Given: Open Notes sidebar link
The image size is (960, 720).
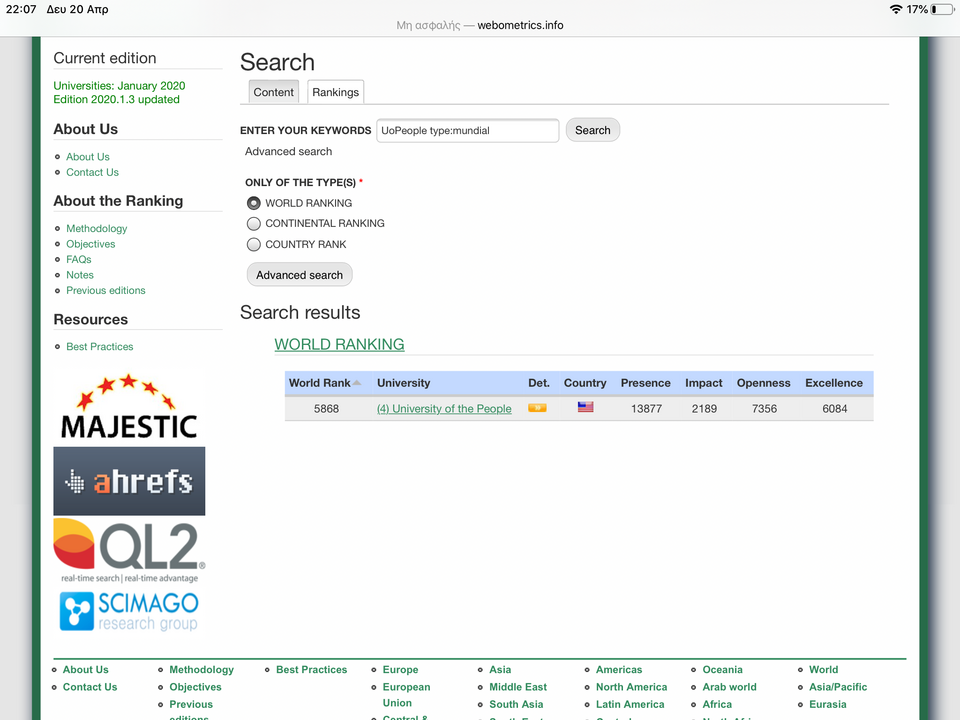Looking at the screenshot, I should pos(80,275).
